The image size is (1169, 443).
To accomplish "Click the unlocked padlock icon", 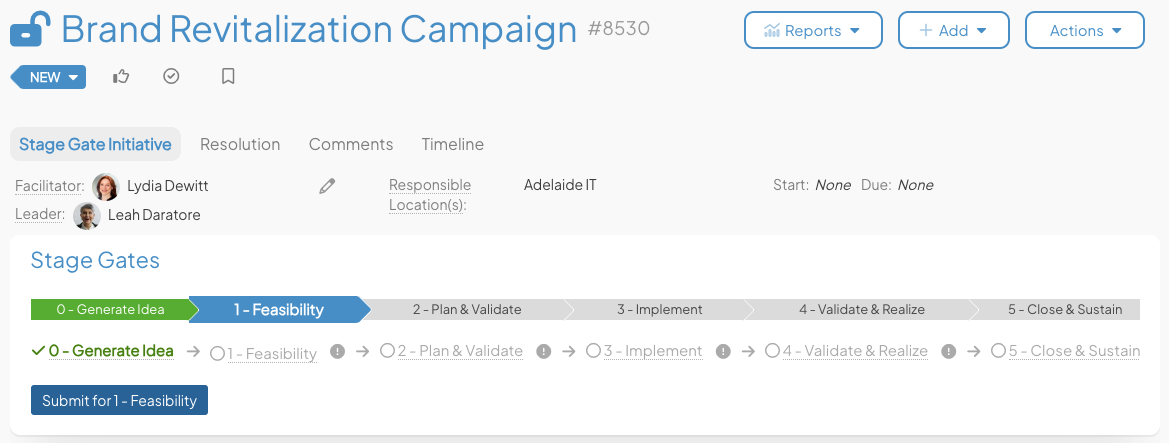I will coord(30,30).
